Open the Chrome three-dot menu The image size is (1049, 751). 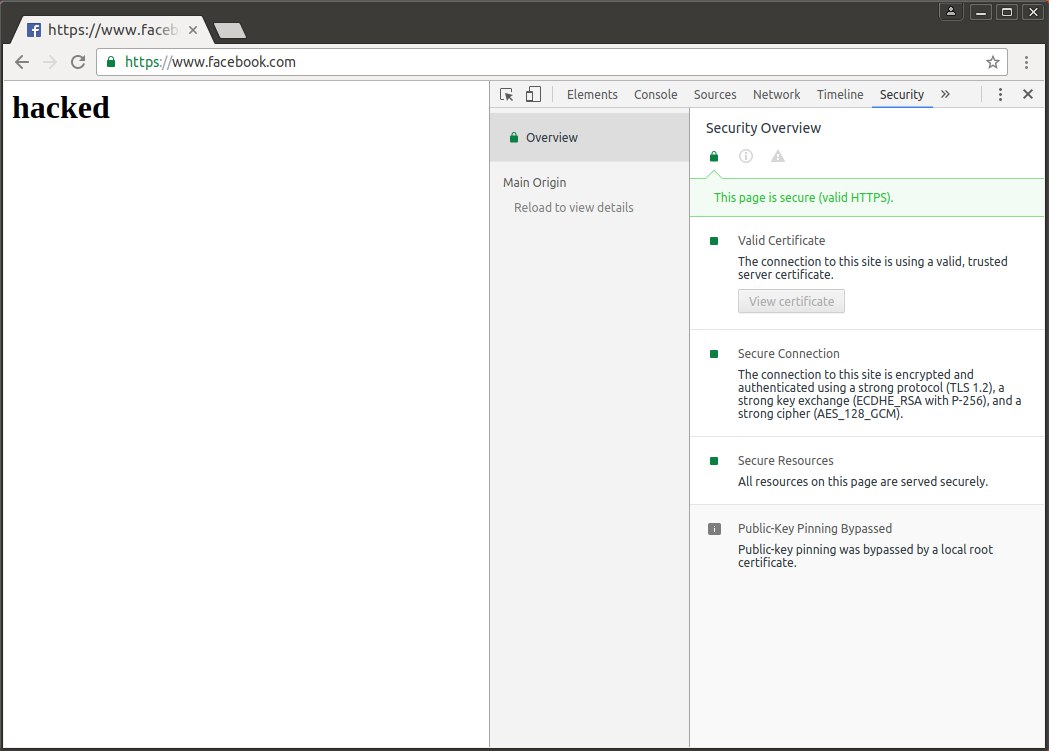point(1026,62)
